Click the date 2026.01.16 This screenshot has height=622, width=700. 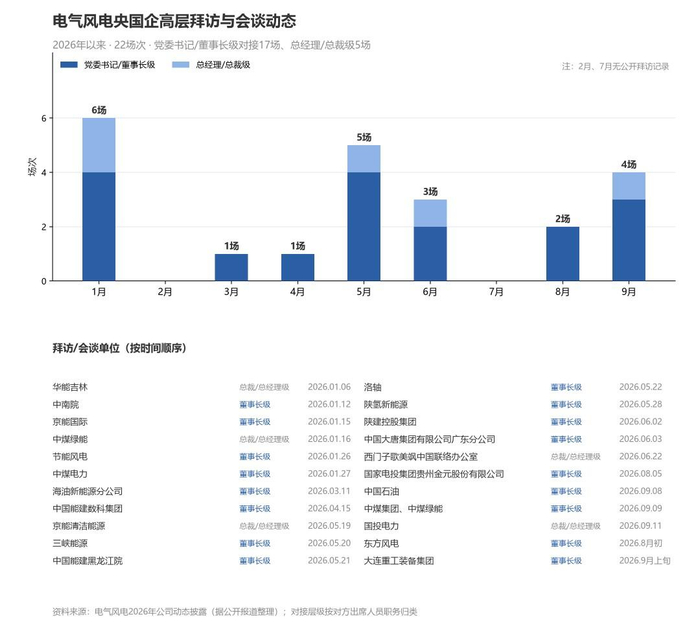point(329,439)
